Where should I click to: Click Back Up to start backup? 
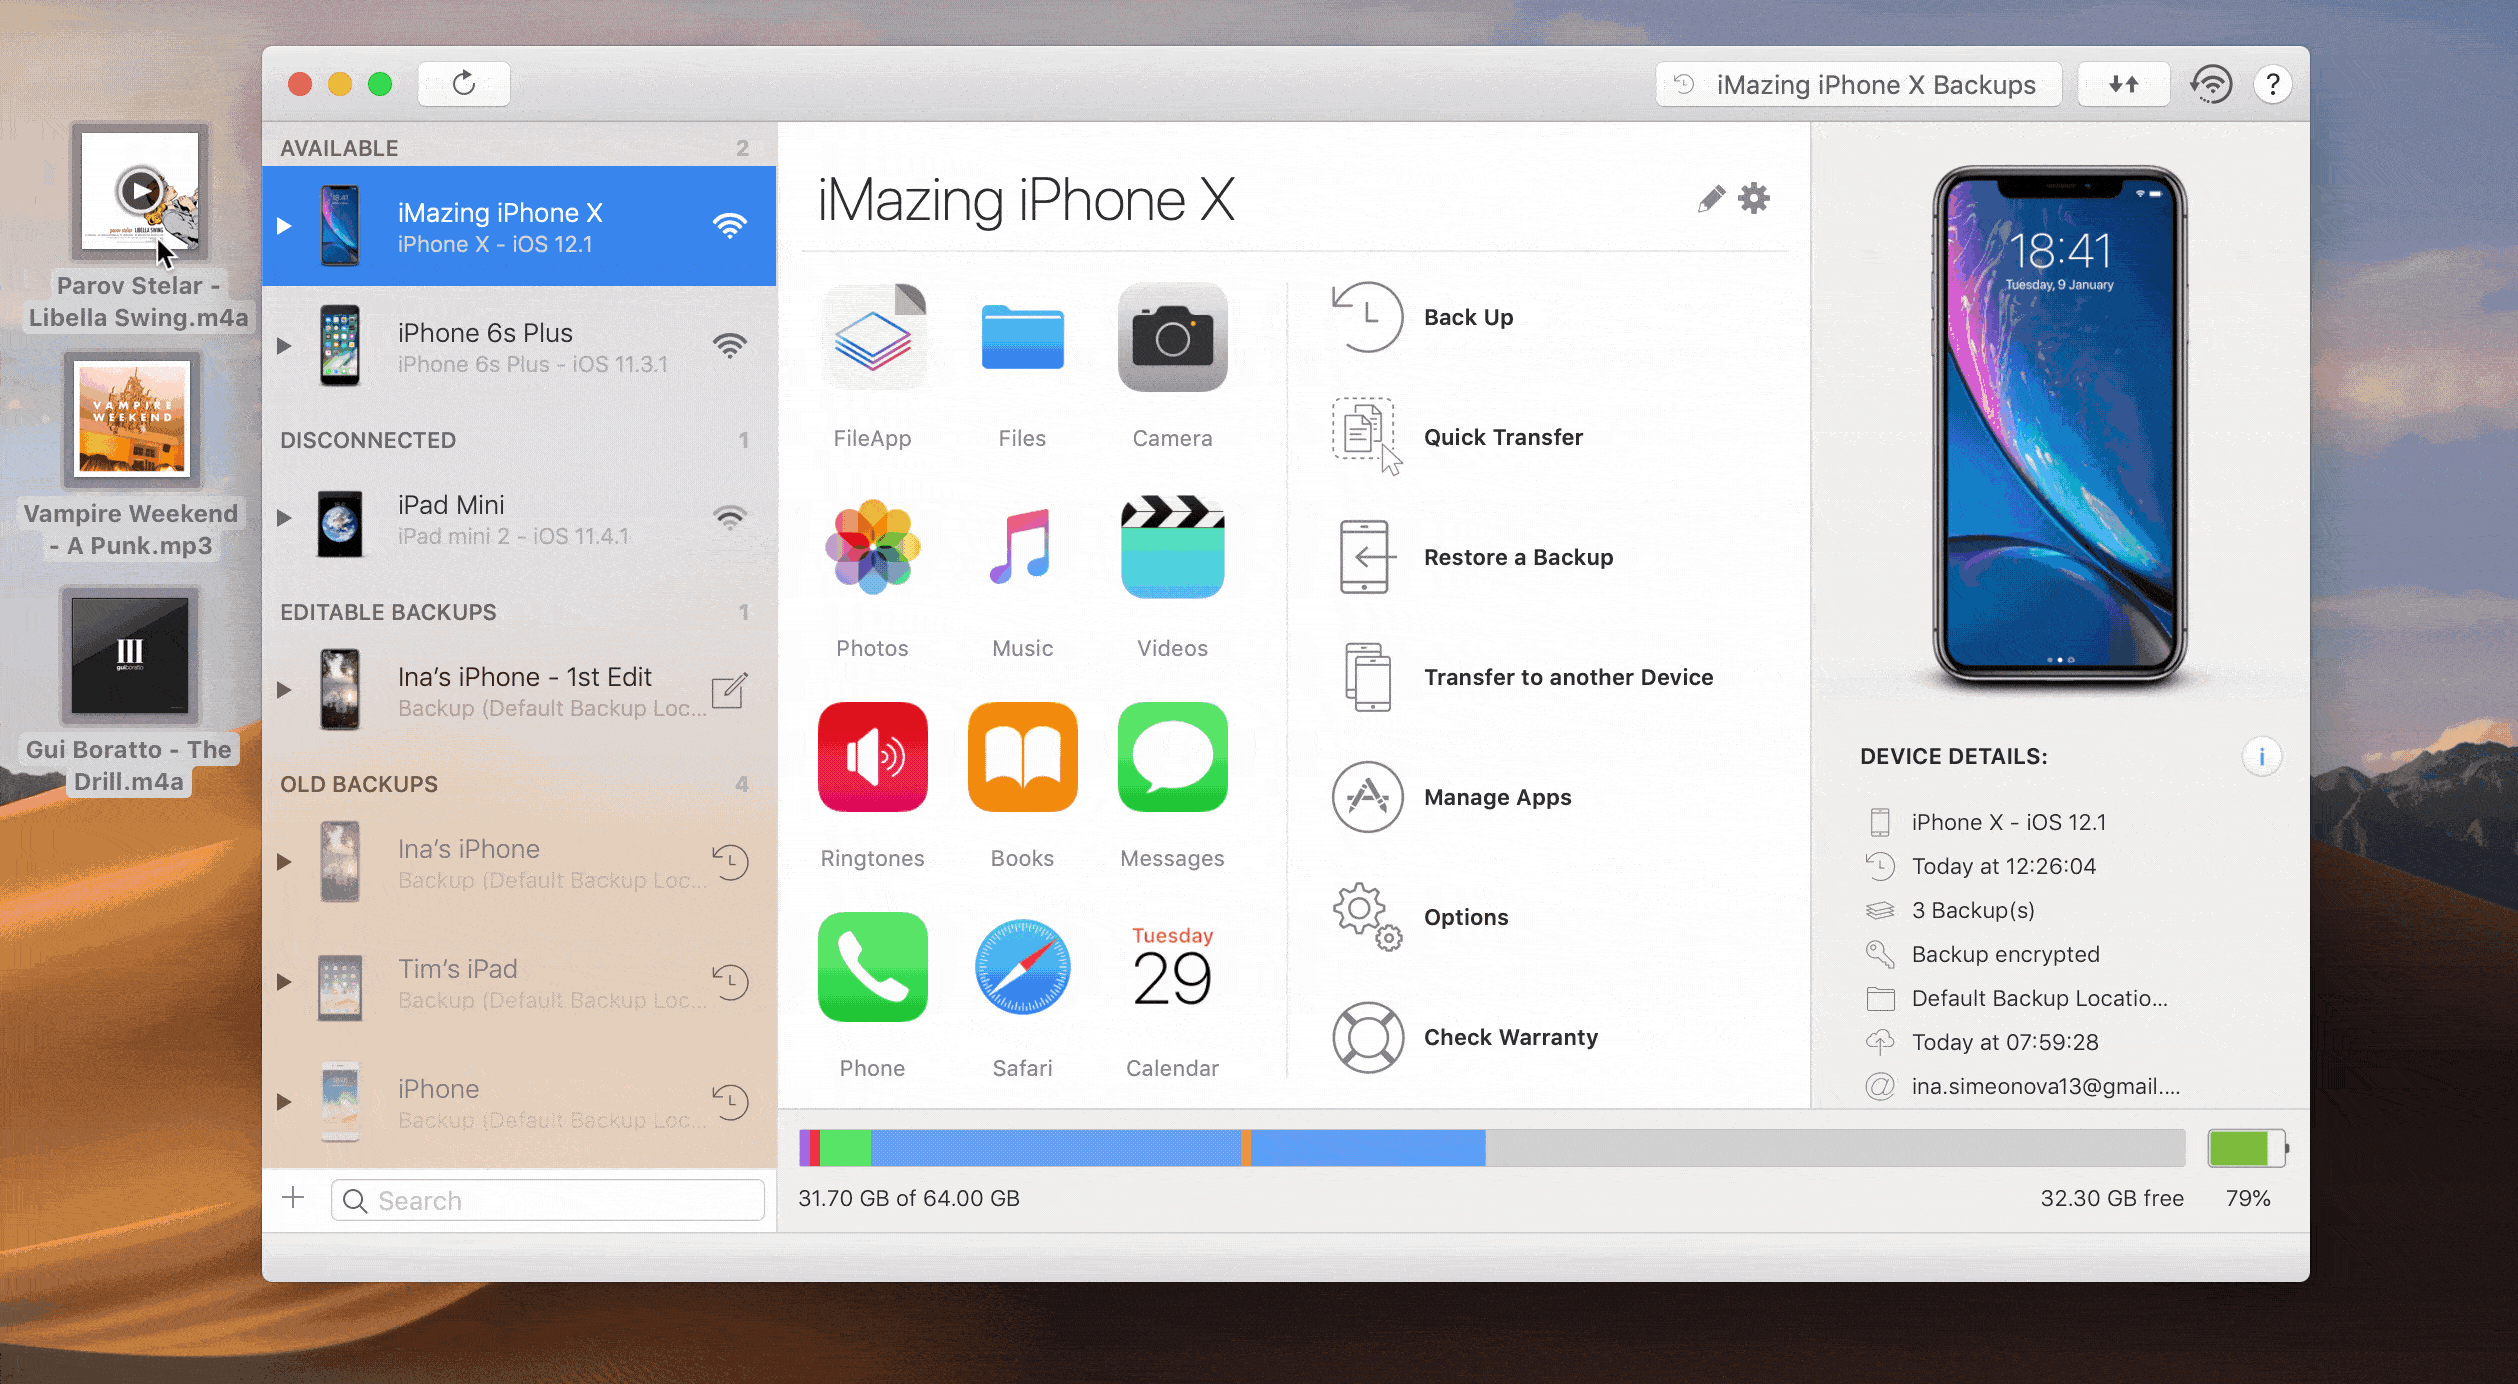(x=1470, y=317)
